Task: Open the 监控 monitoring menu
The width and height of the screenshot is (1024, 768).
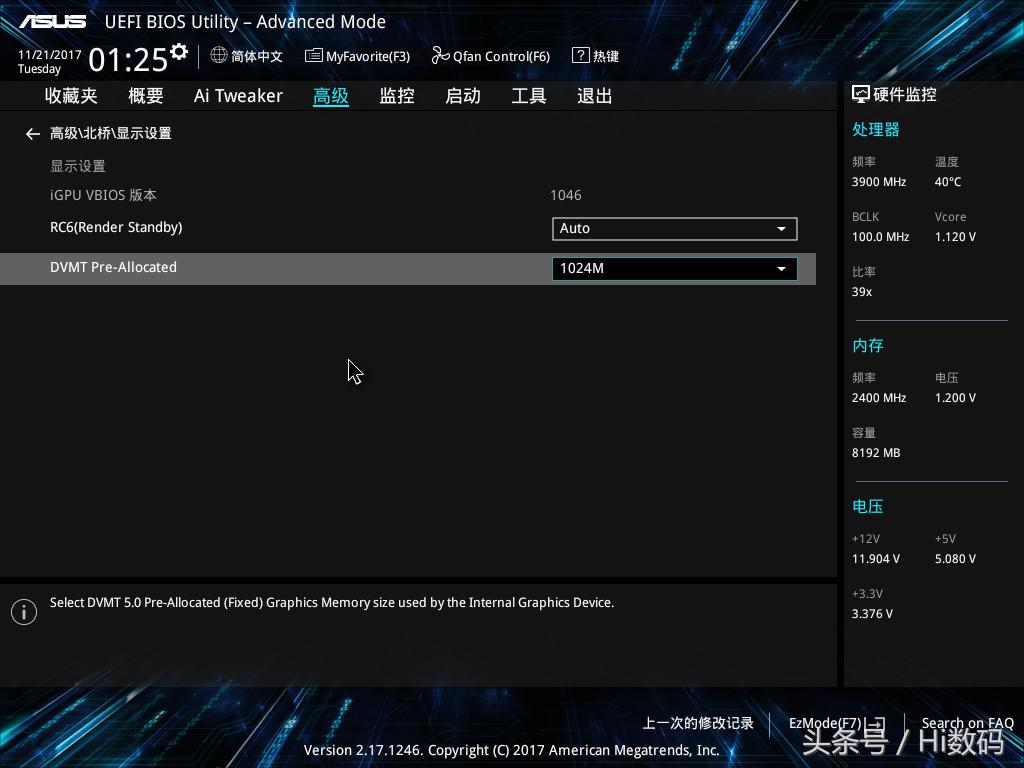Action: coord(396,95)
